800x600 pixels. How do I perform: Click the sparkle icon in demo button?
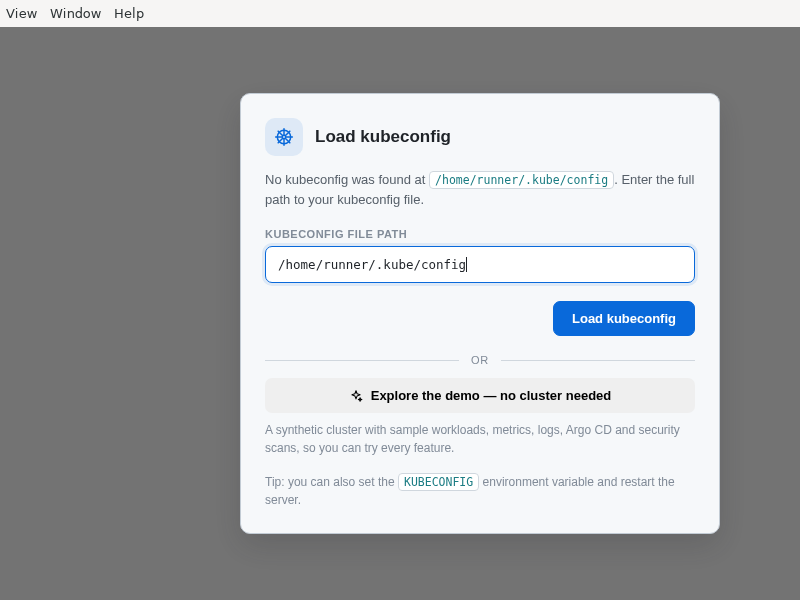click(357, 396)
